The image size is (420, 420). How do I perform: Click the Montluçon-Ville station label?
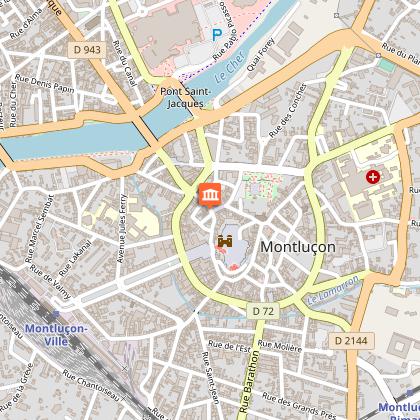56,335
